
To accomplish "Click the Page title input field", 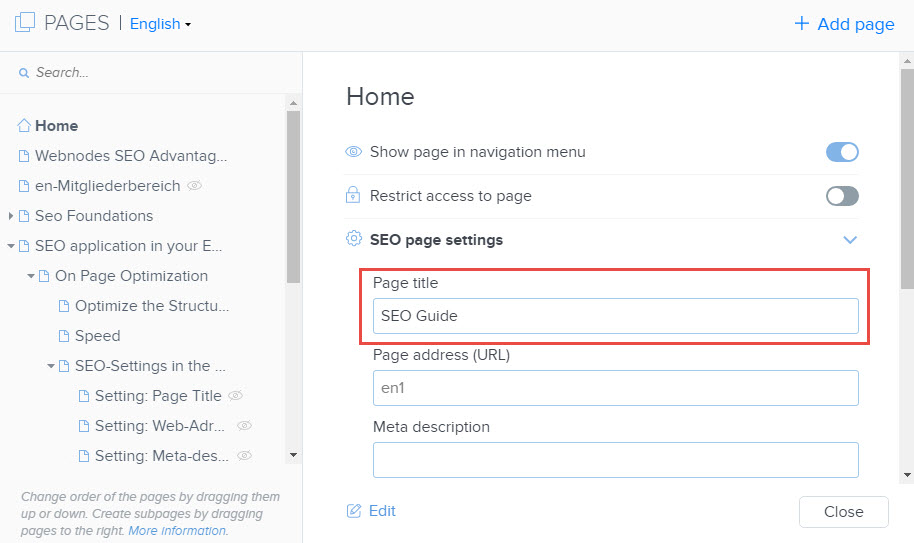I will tap(616, 316).
